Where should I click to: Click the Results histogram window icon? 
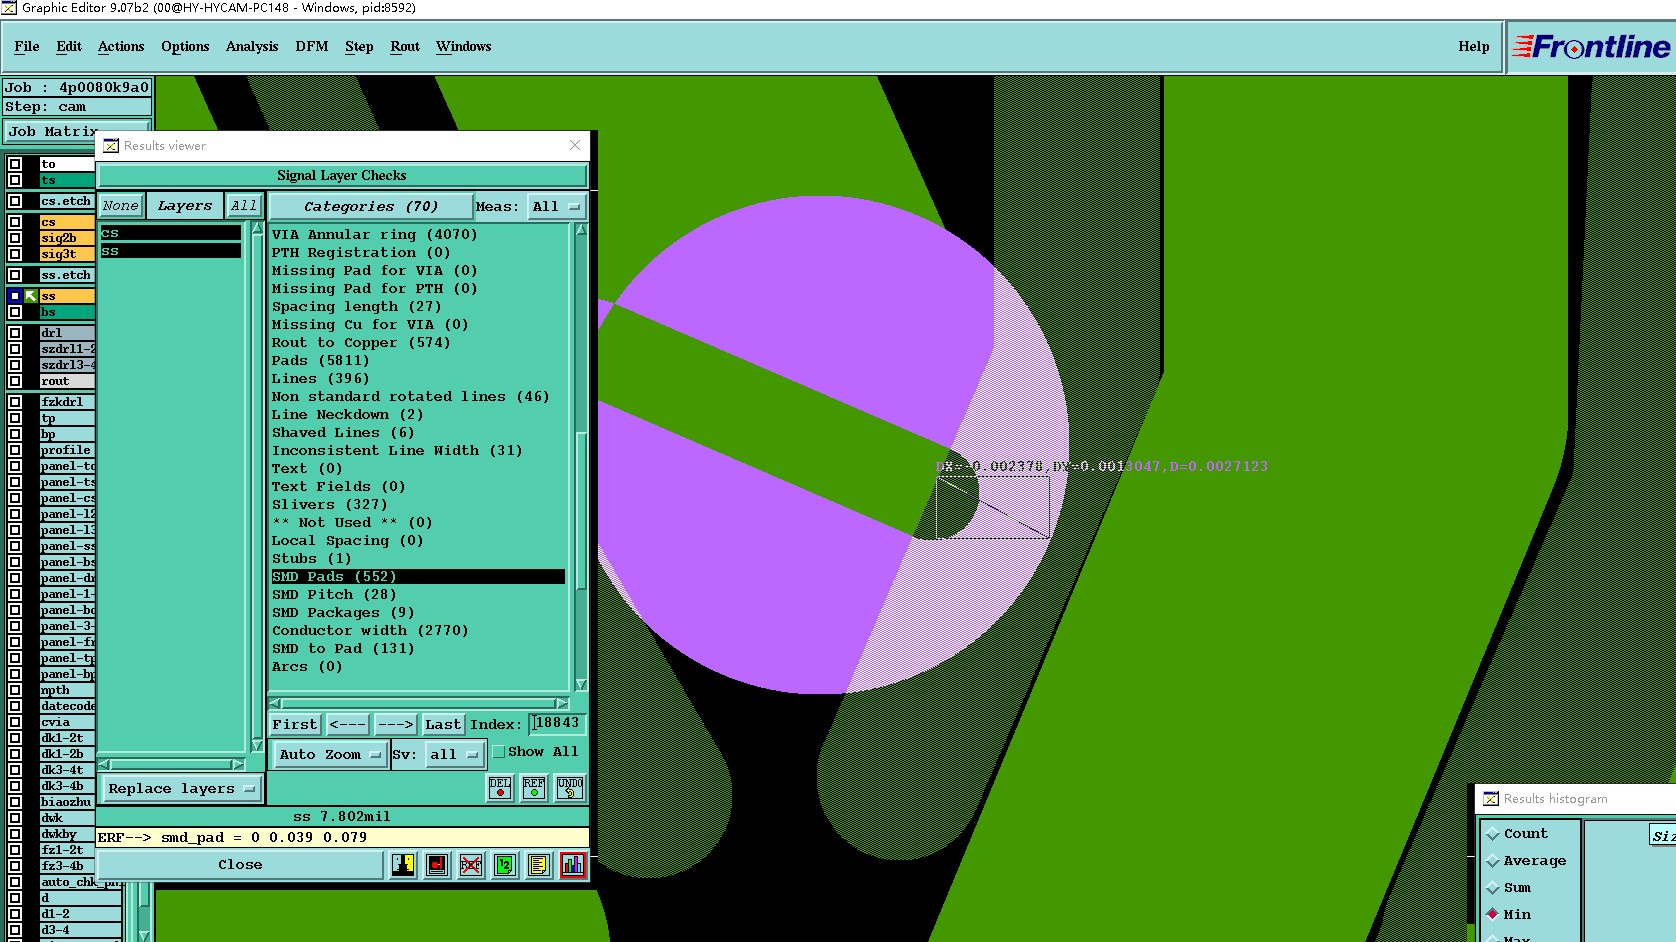(x=1491, y=799)
